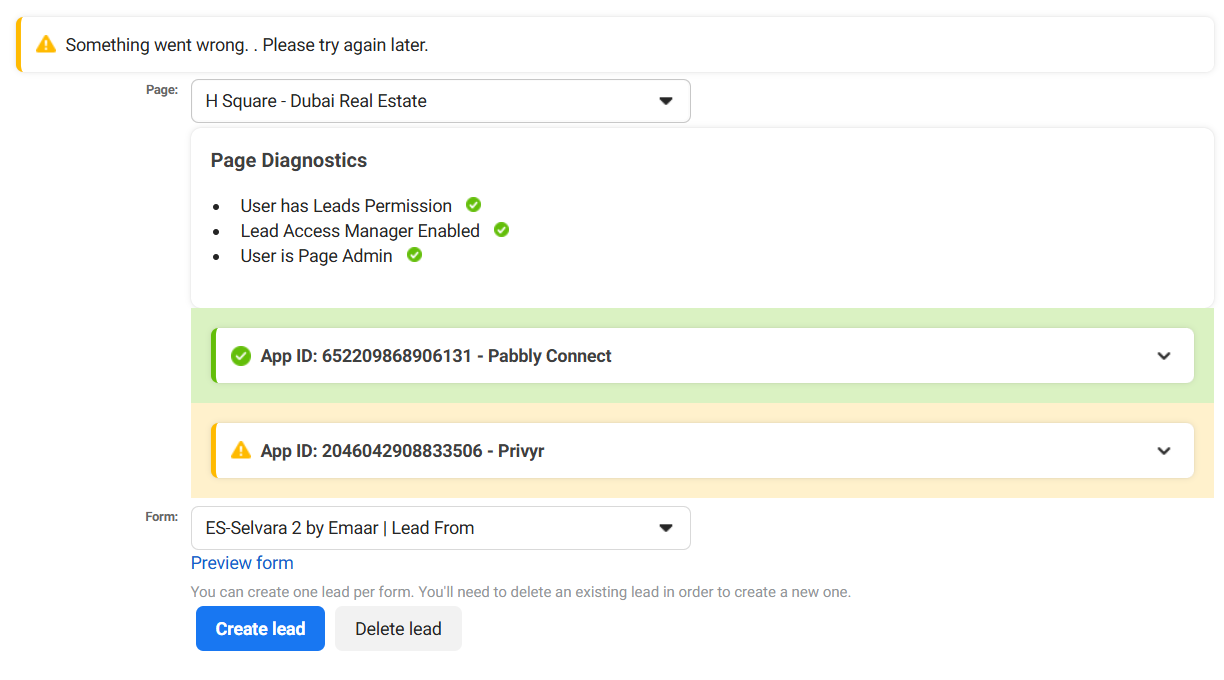1224x680 pixels.
Task: Click the 'App ID: 652209868906131 - Pabbly Connect' text
Action: pyautogui.click(x=436, y=356)
